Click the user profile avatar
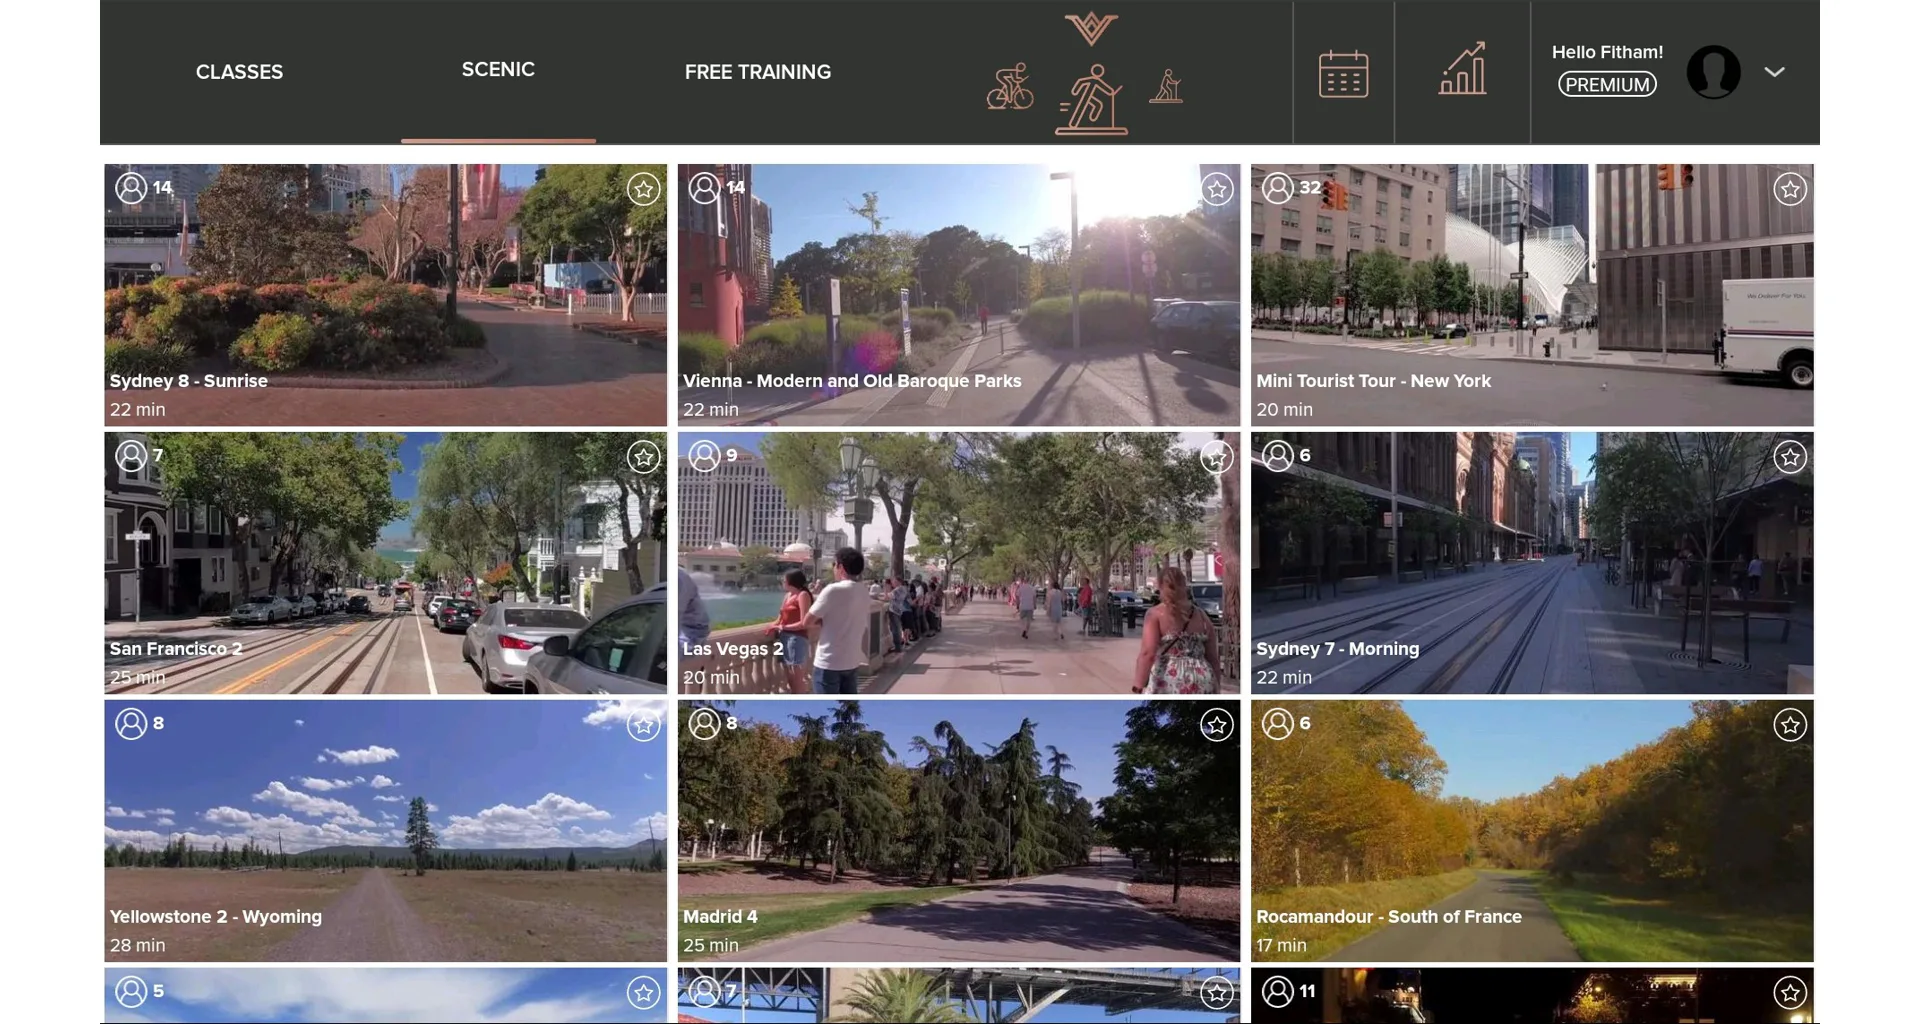Image resolution: width=1920 pixels, height=1024 pixels. tap(1713, 72)
